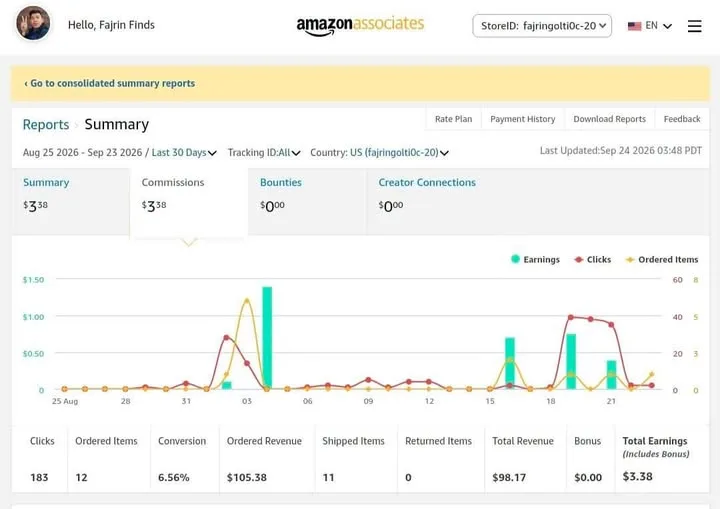Open the hamburger menu icon

tap(694, 26)
